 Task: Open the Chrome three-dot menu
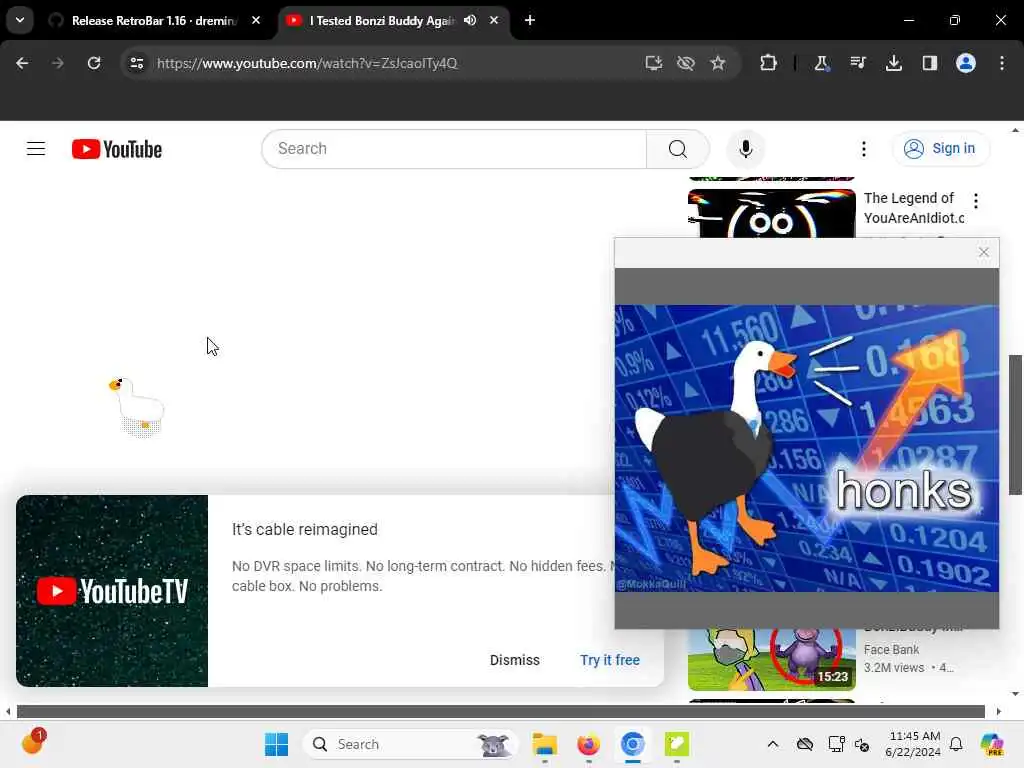1002,63
